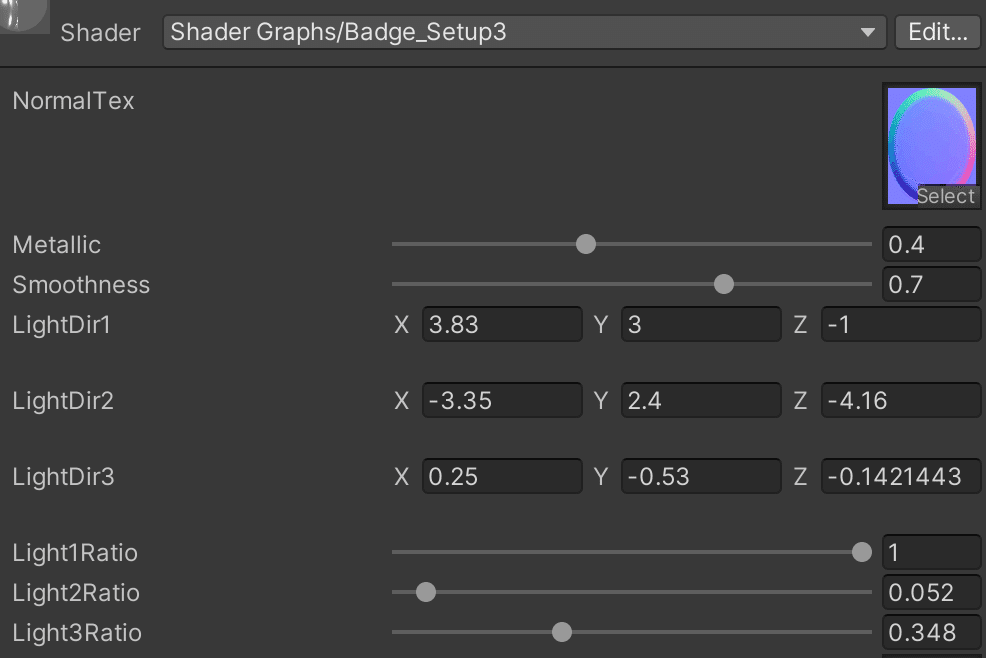This screenshot has width=986, height=658.
Task: Click the Light2Ratio value field showing 0.052
Action: (932, 593)
